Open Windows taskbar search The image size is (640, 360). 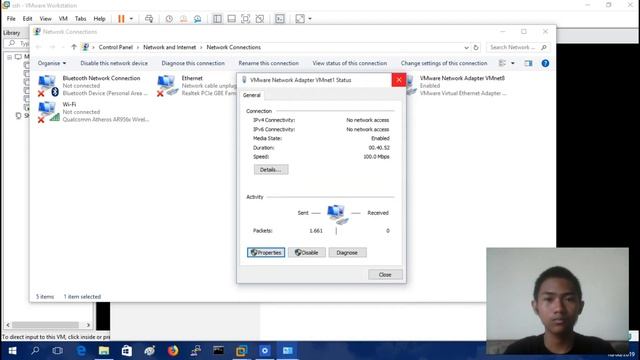click(35, 351)
